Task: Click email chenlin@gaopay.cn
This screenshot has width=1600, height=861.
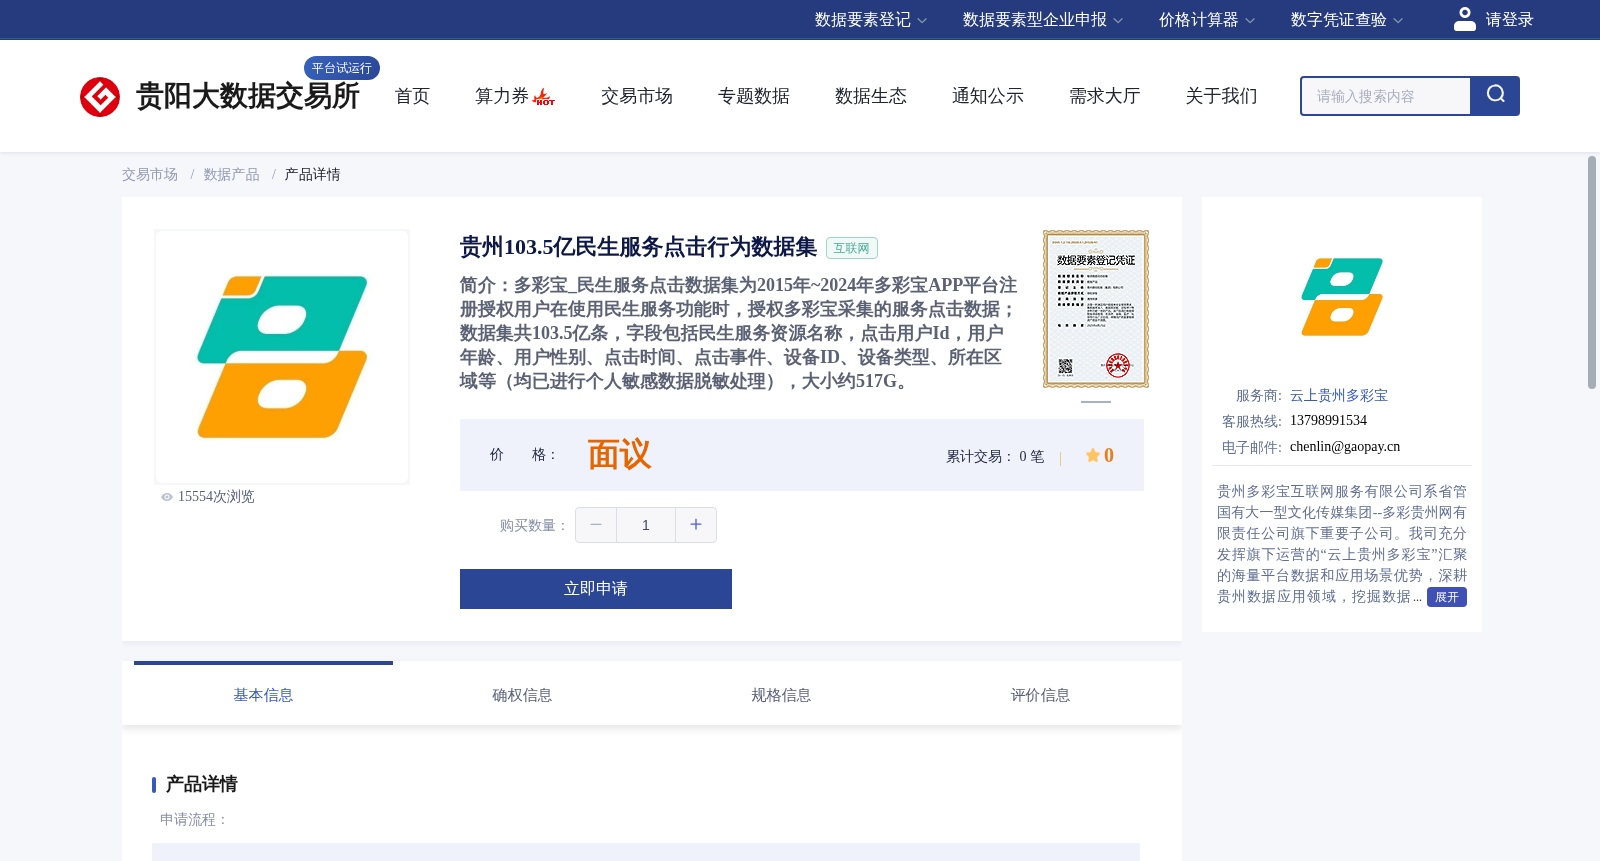Action: [x=1345, y=447]
